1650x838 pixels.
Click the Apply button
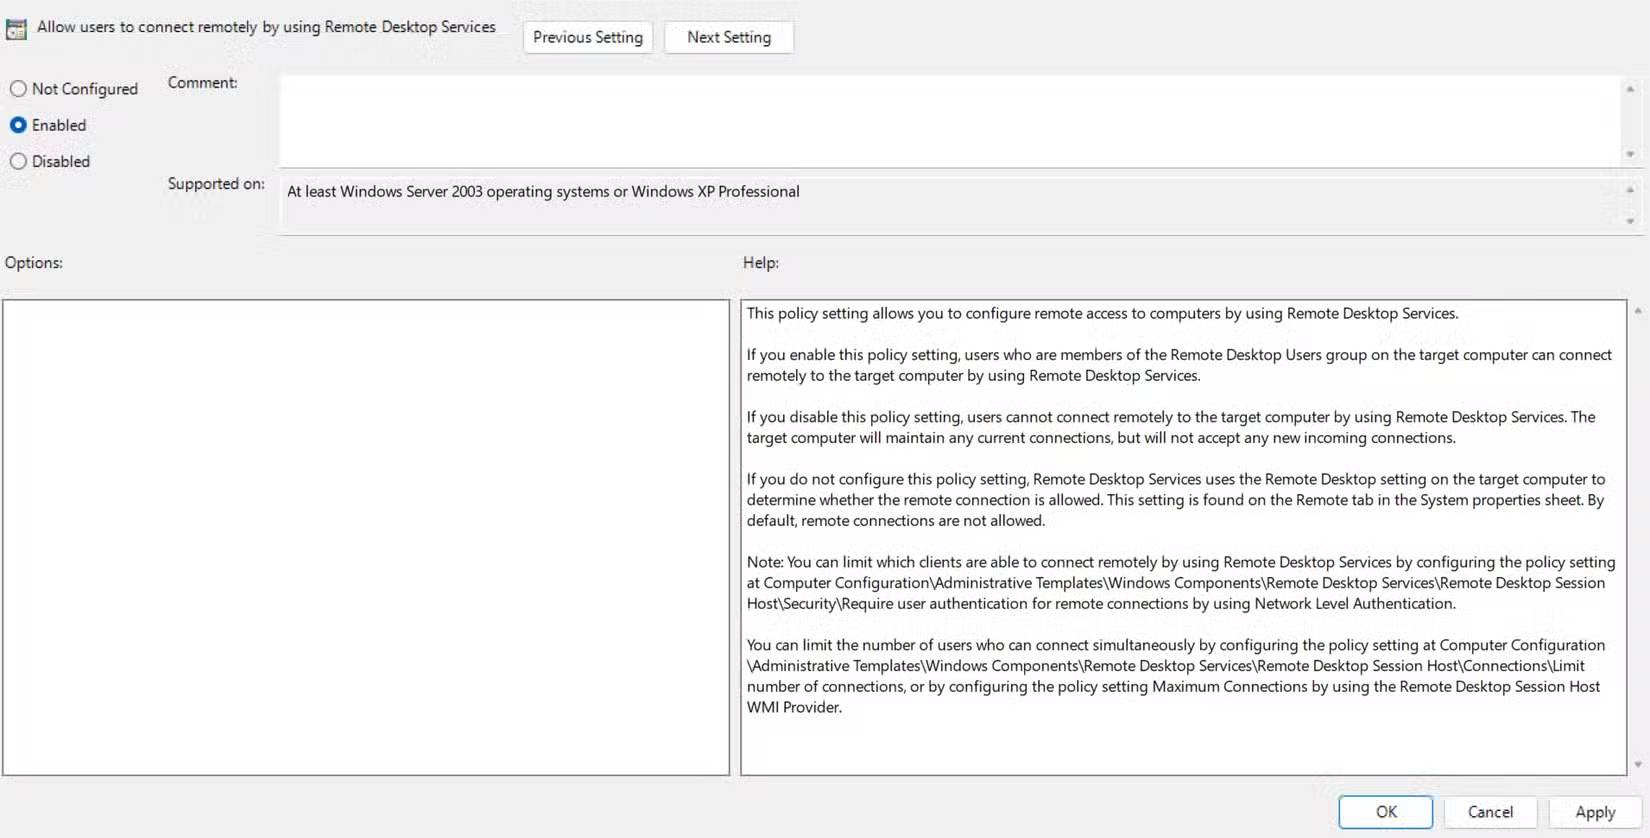click(x=1595, y=812)
